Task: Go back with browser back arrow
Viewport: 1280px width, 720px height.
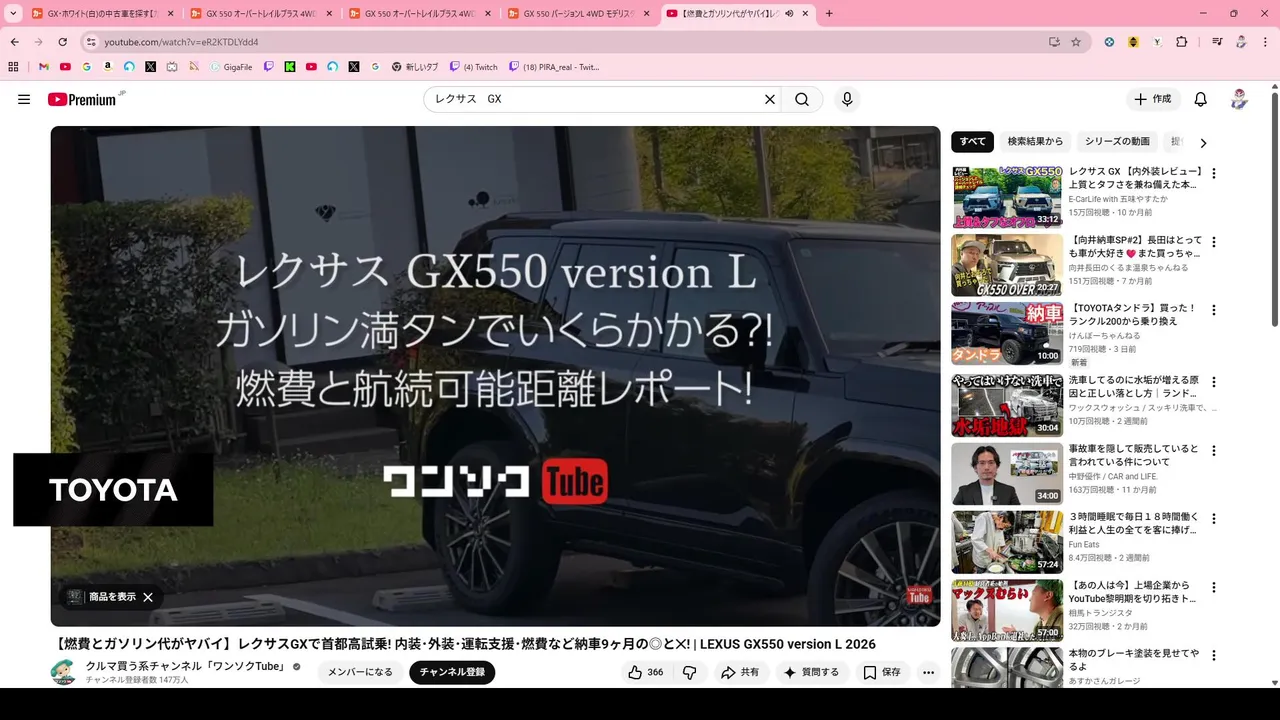Action: (15, 42)
